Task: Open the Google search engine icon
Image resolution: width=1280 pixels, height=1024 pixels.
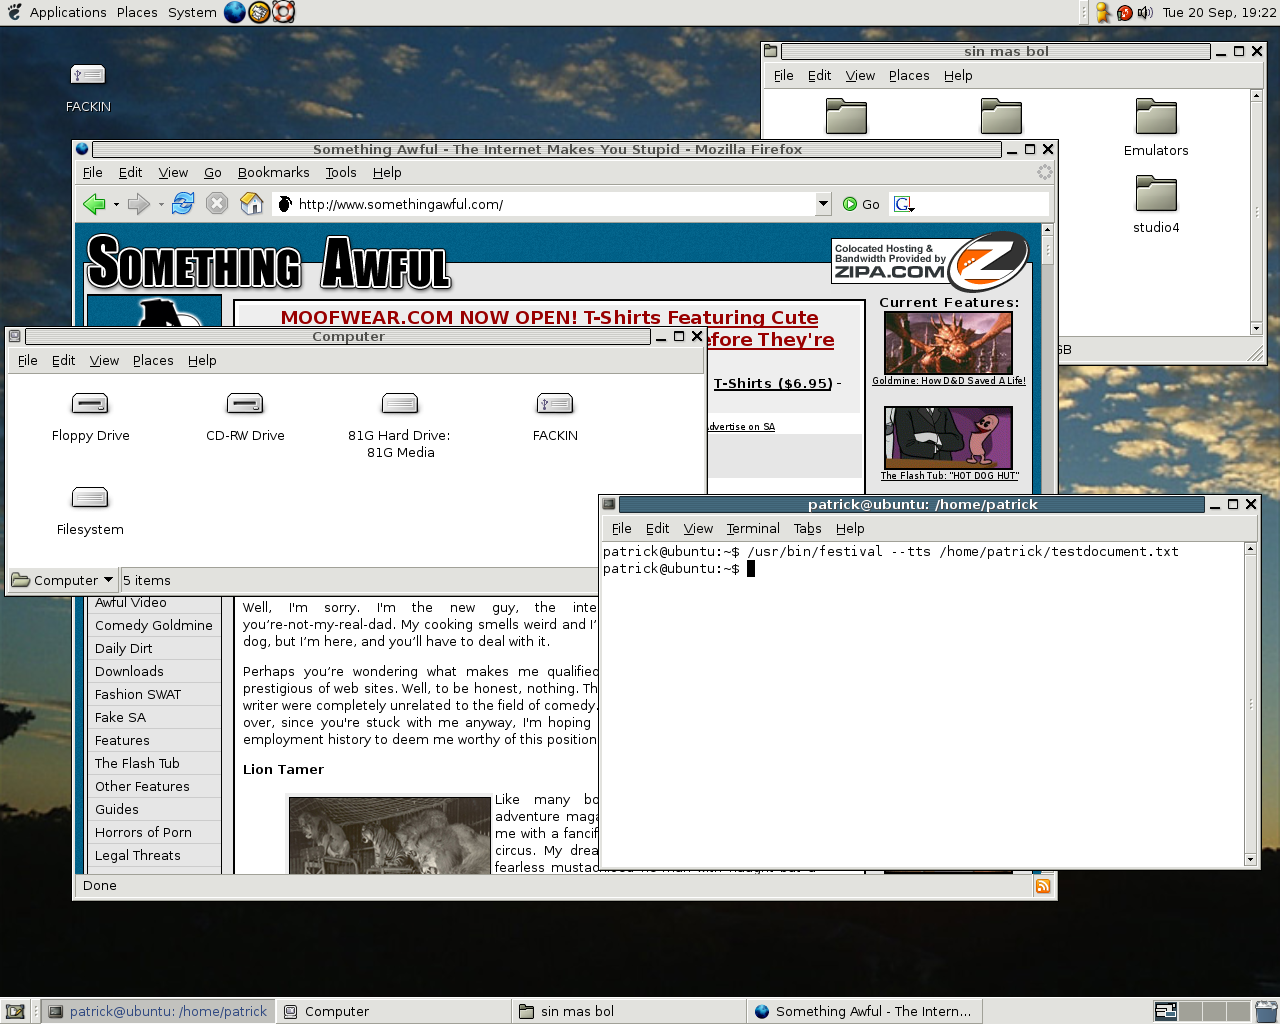Action: tap(904, 204)
